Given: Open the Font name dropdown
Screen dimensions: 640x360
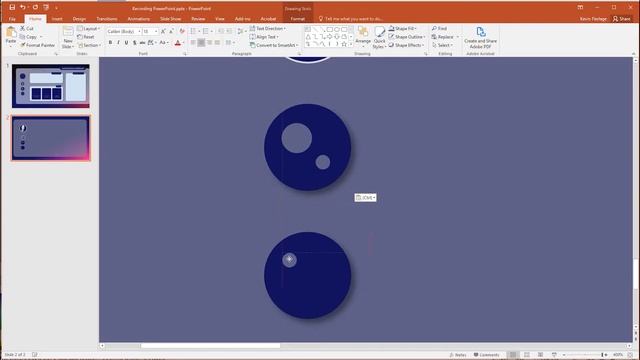Looking at the screenshot, I should pos(139,31).
